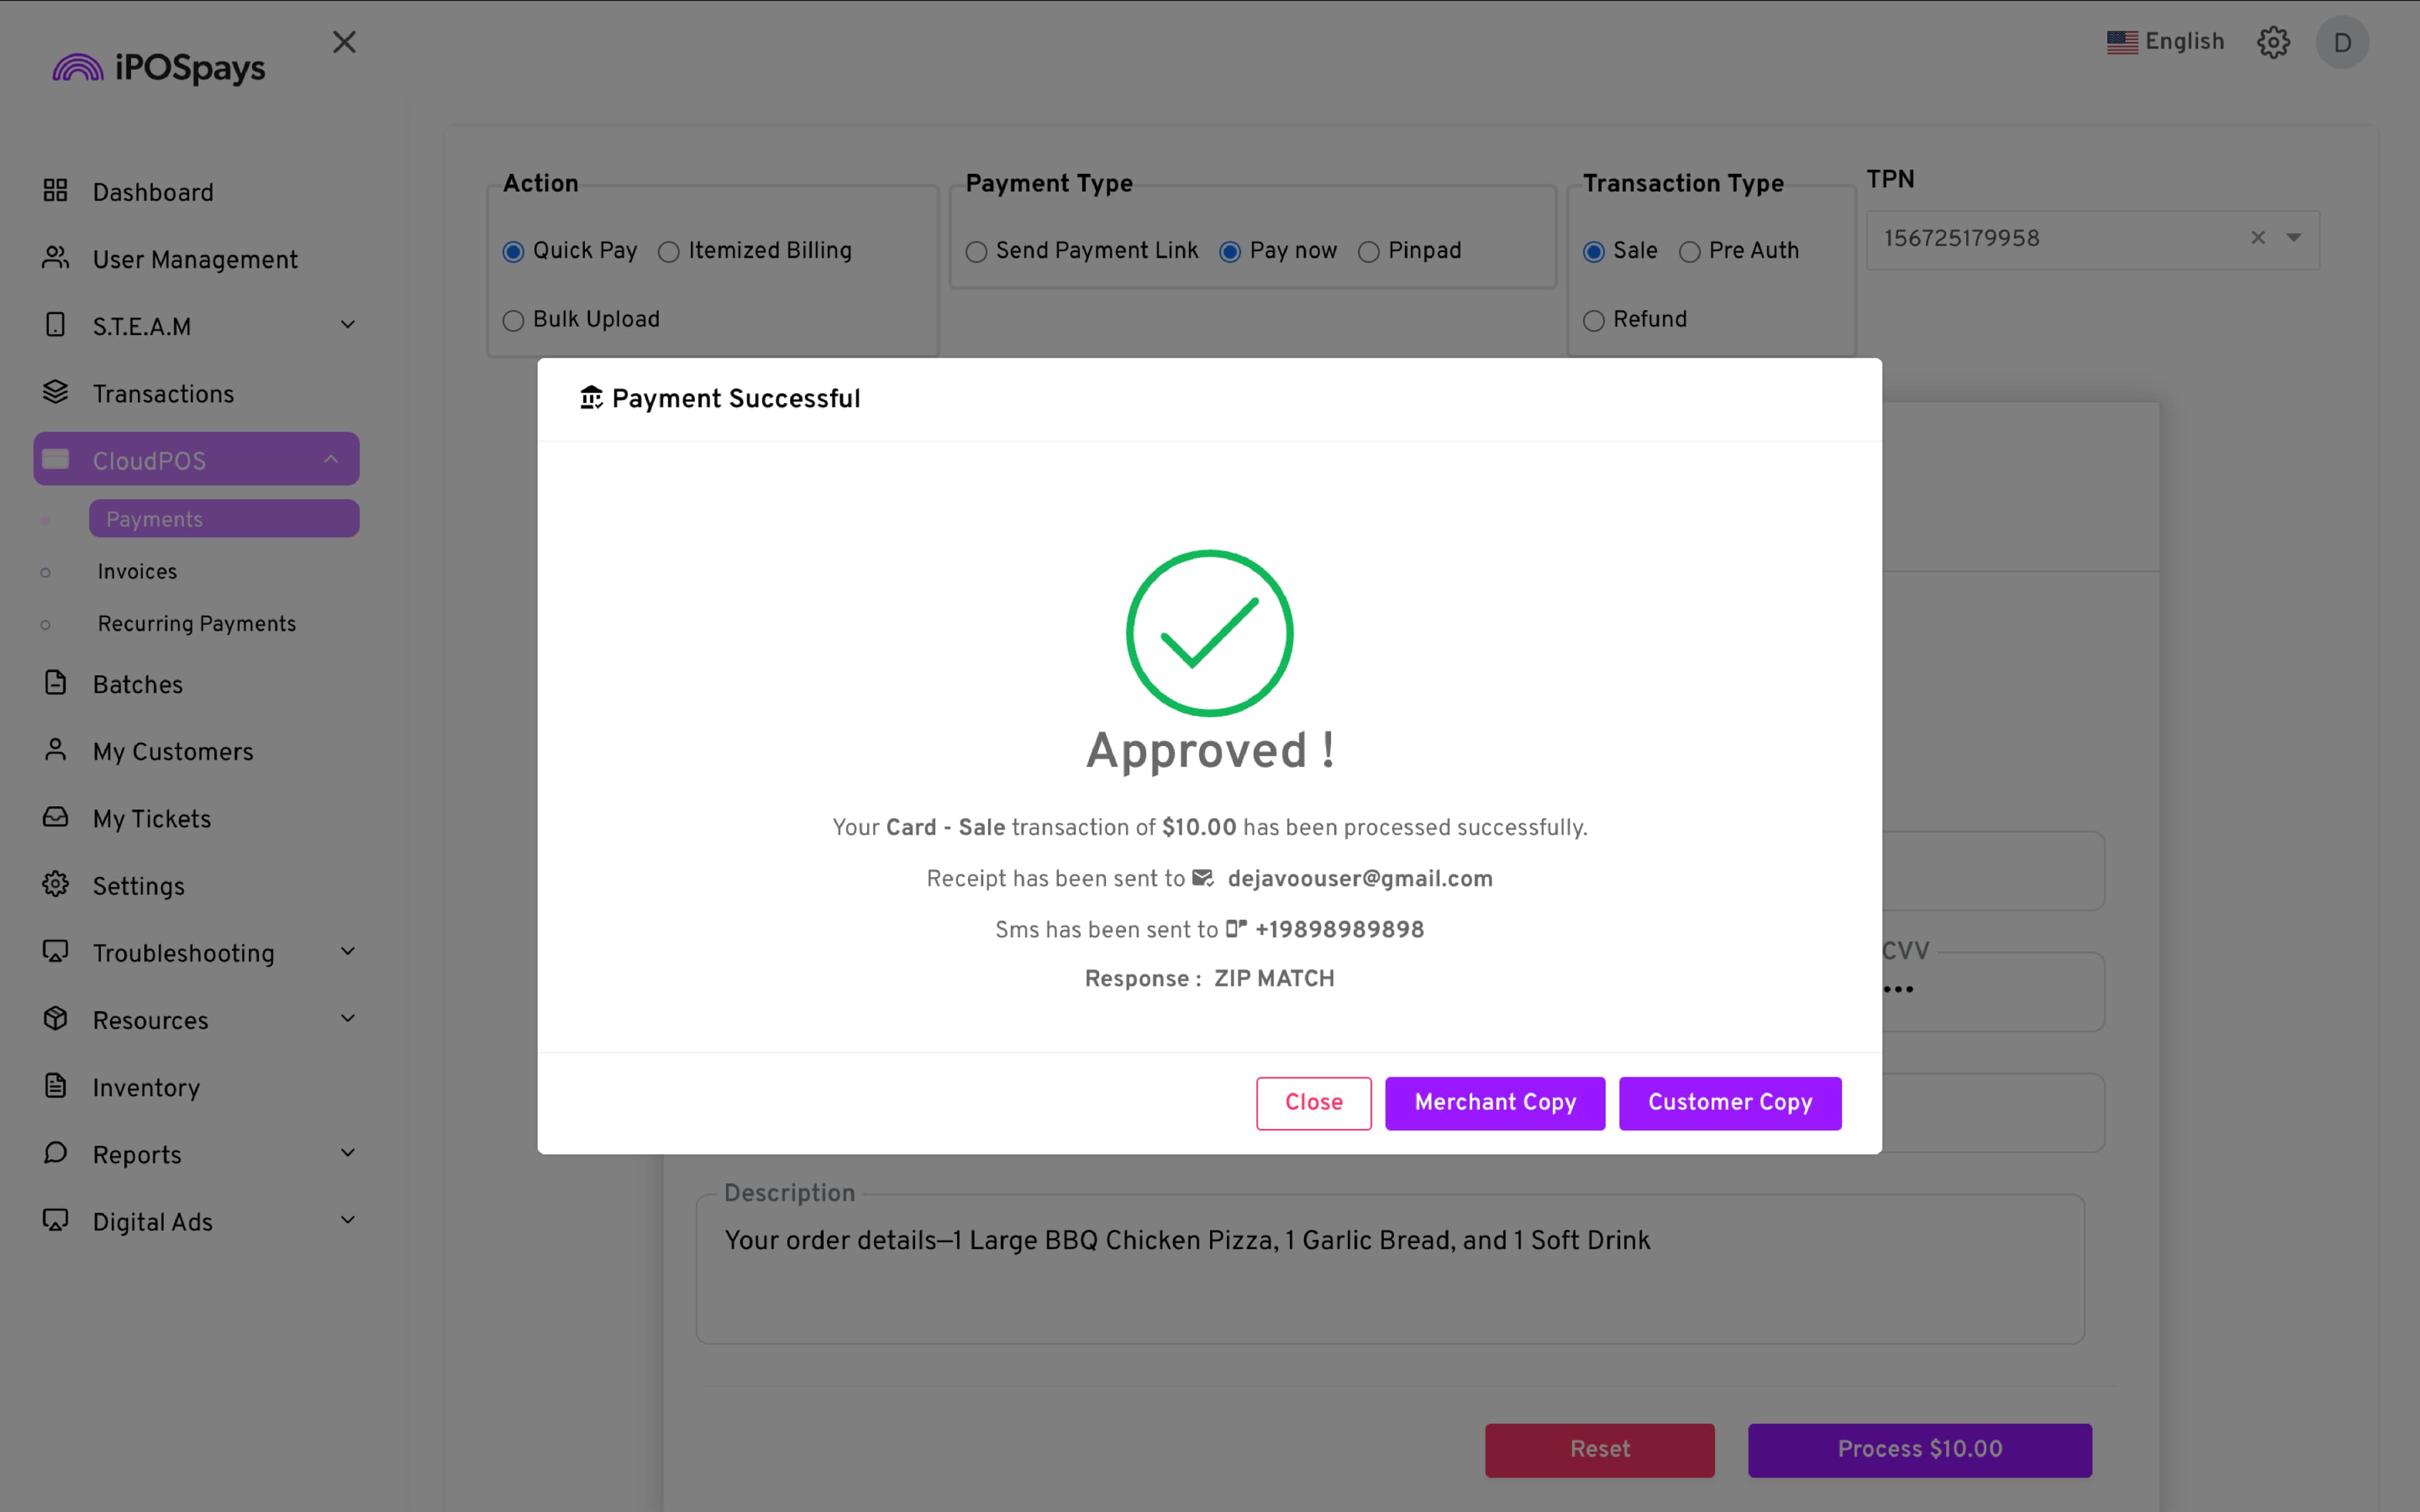
Task: Expand the S.T.E.A.M menu chevron
Action: coord(347,325)
